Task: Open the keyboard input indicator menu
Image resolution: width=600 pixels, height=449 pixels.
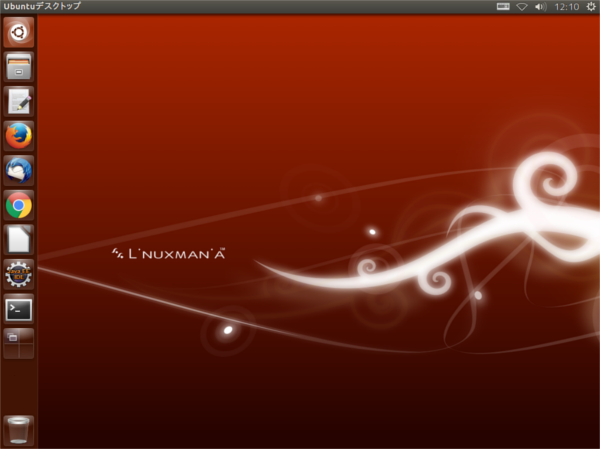Action: tap(503, 7)
